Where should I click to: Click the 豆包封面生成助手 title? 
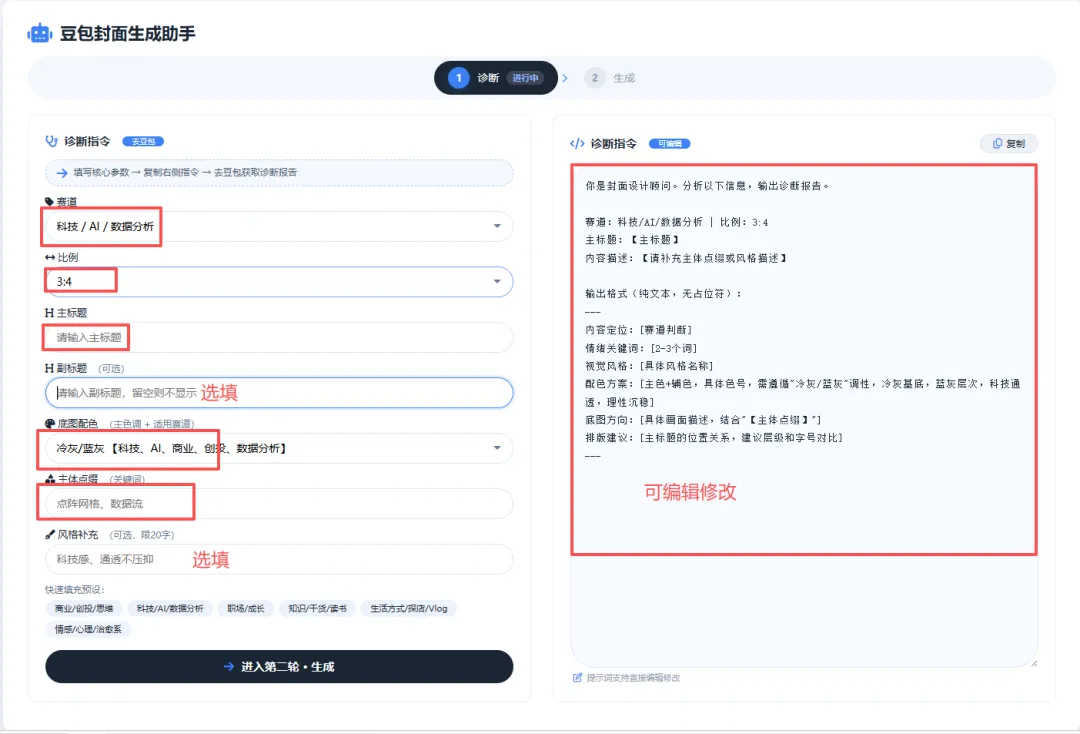[127, 34]
